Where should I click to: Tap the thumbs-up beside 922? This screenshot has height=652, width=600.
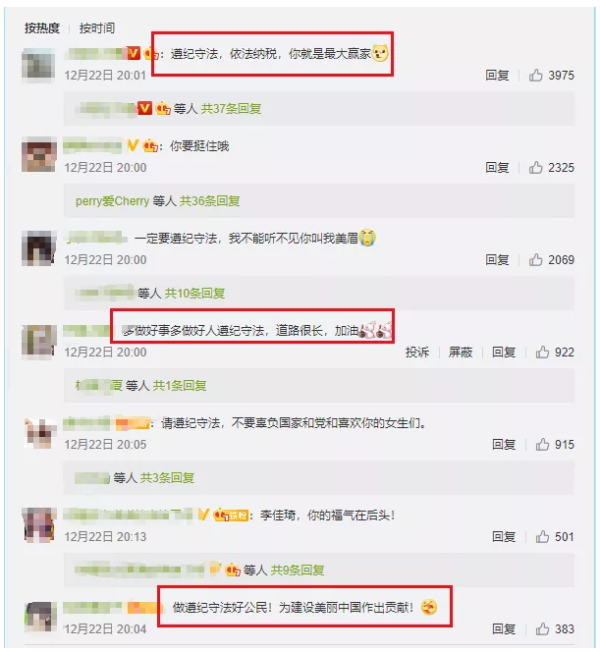542,352
